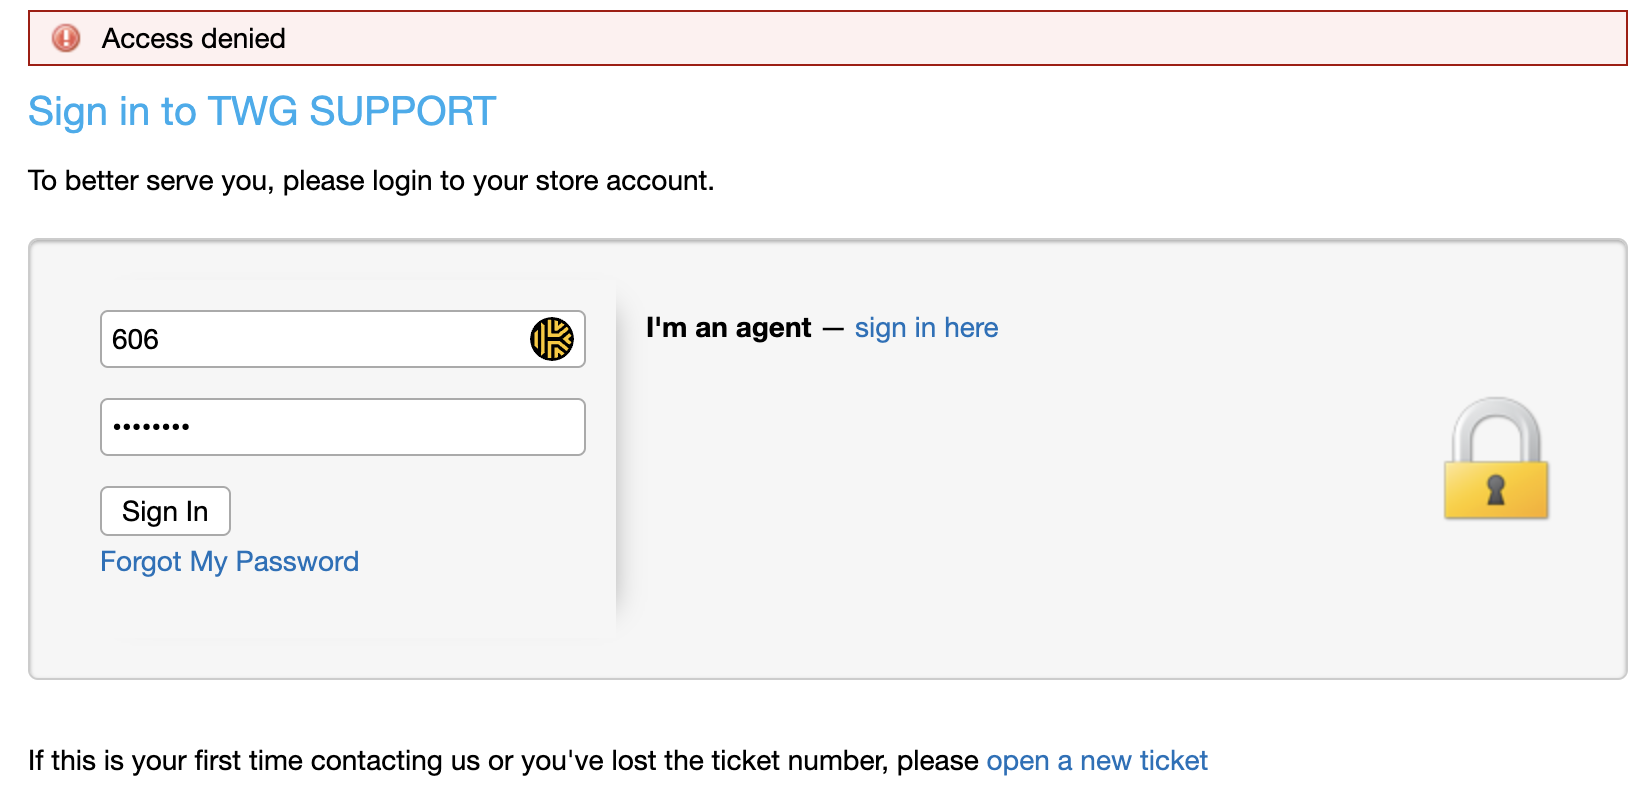Click the keyhole on the padlock
This screenshot has width=1650, height=808.
[1496, 490]
